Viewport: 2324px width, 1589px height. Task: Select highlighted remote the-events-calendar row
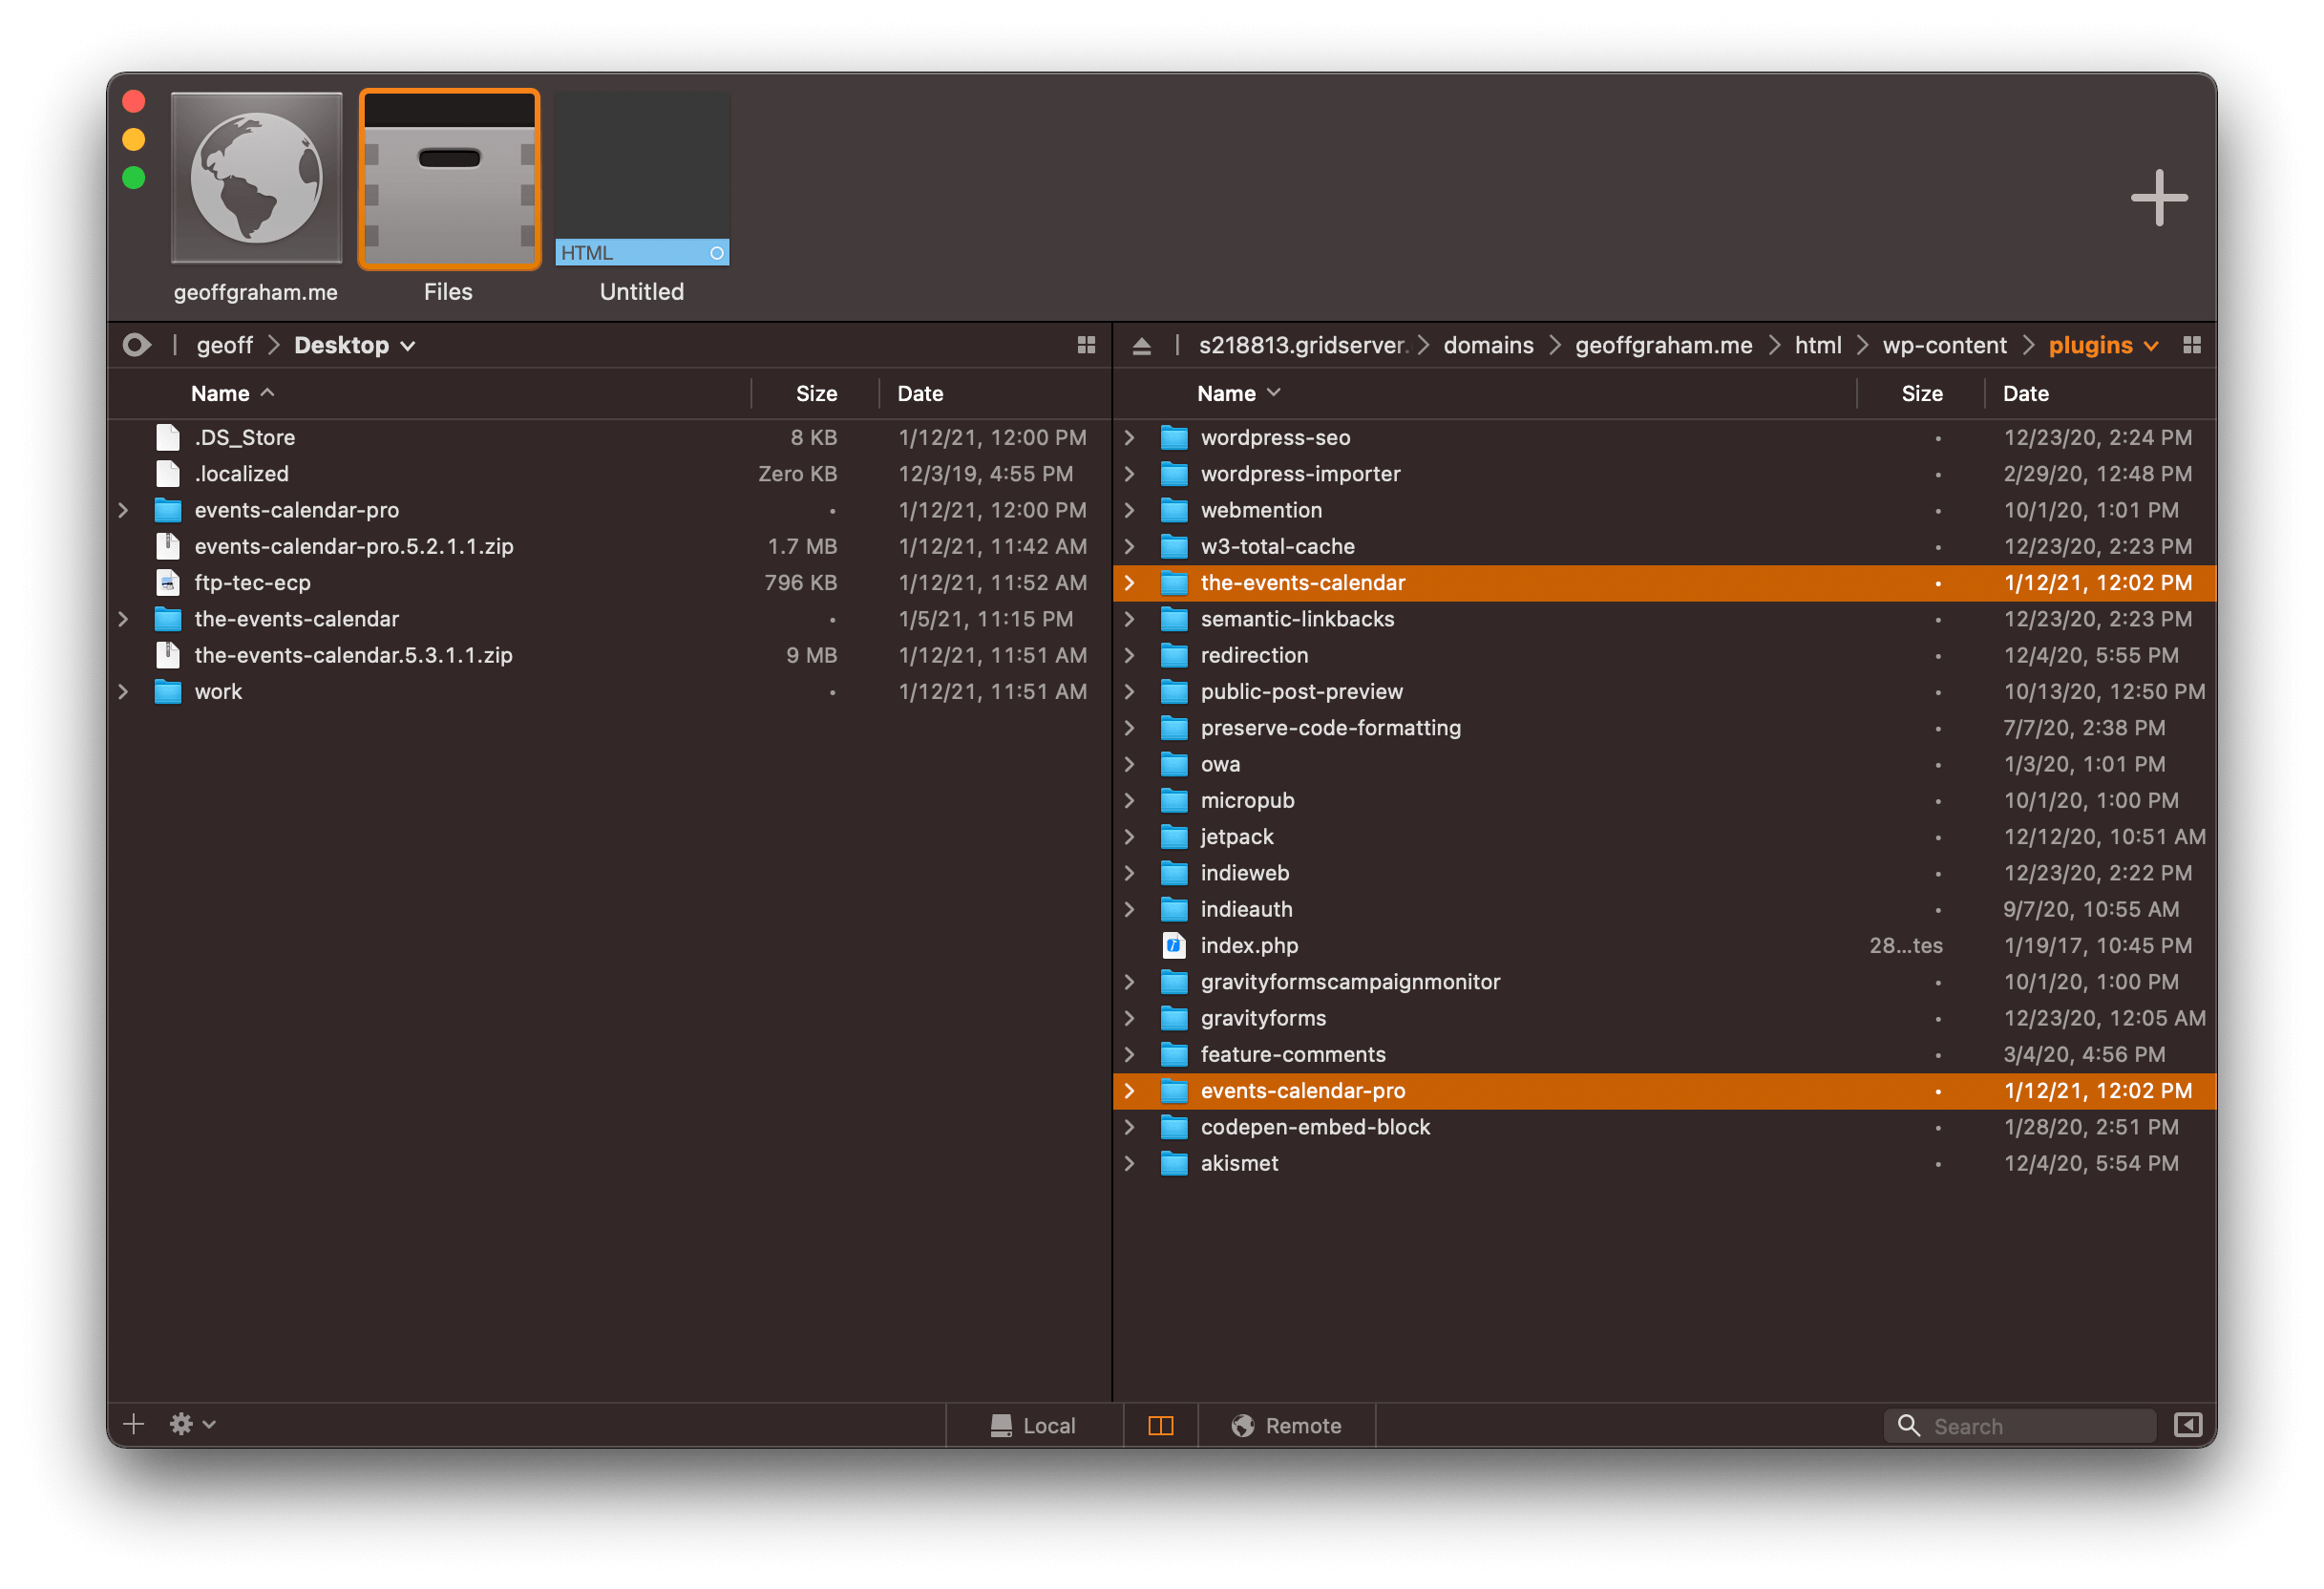[1664, 583]
